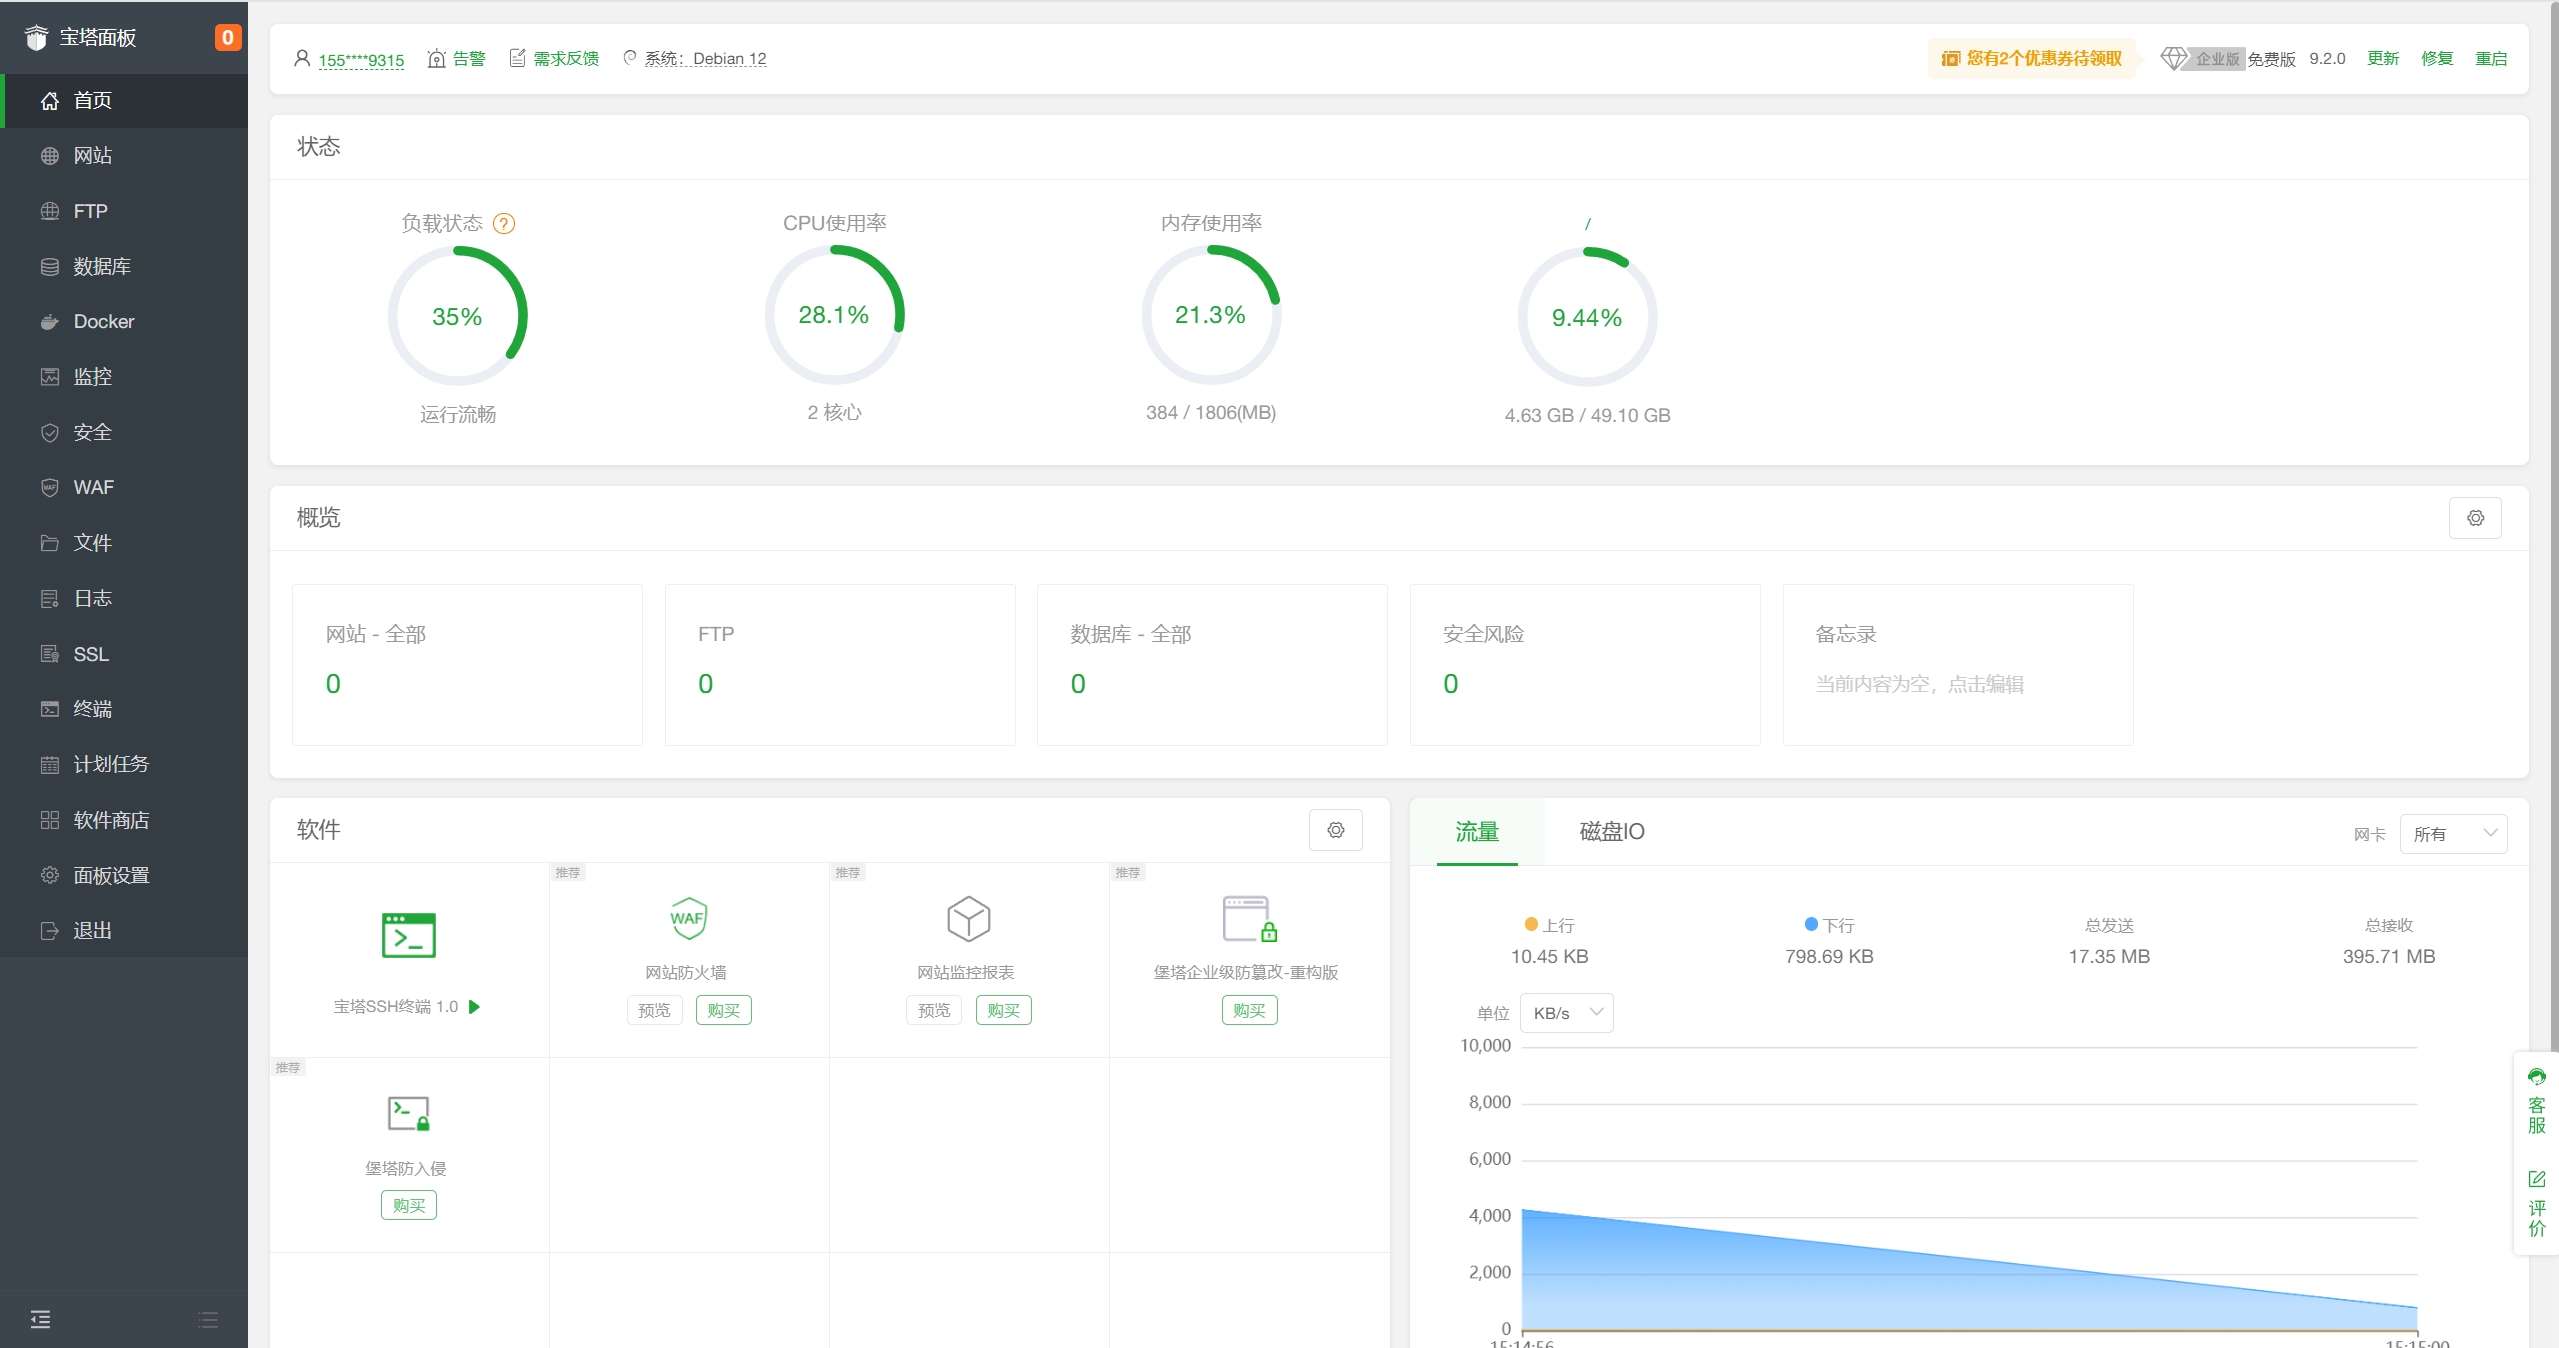Open the 首页 home sidebar item
The image size is (2559, 1348).
pos(124,100)
